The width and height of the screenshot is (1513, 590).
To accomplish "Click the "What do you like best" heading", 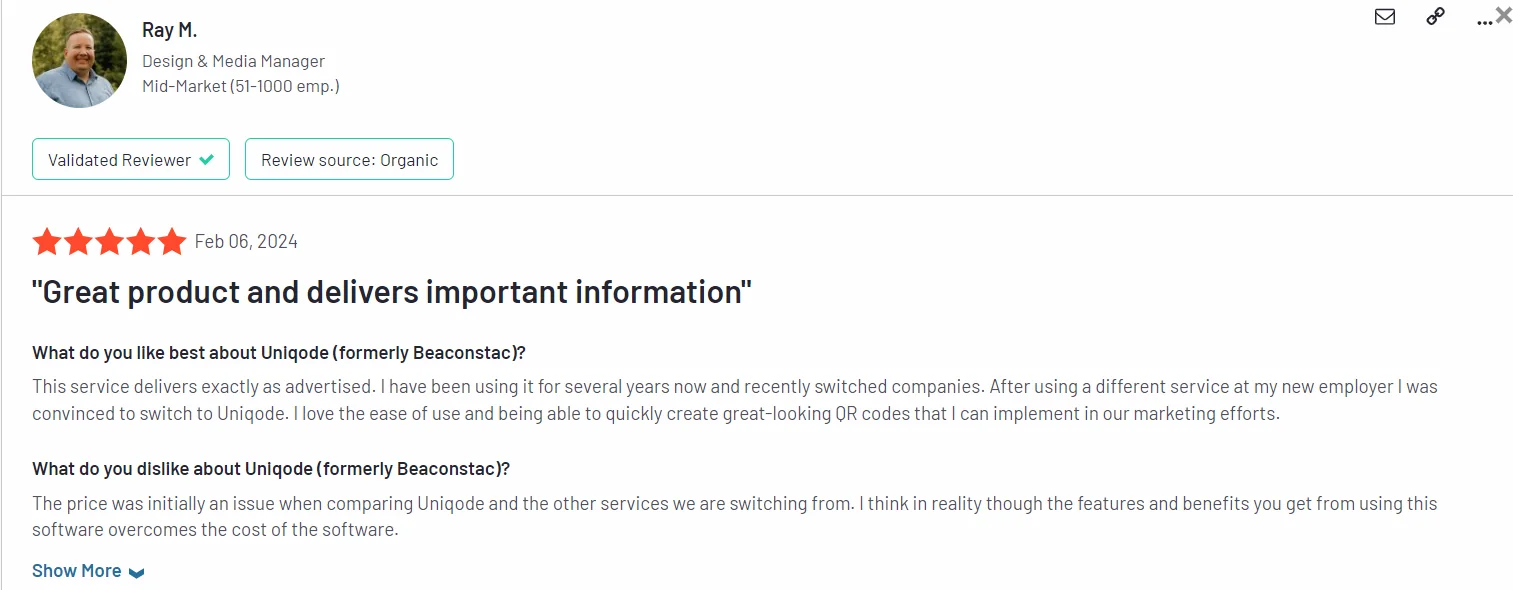I will 279,353.
